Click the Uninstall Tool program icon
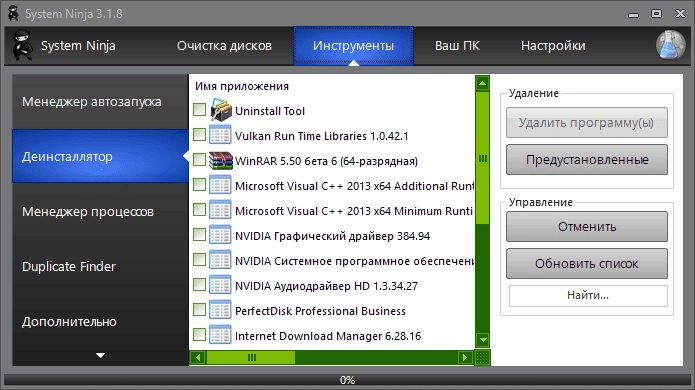695x390 pixels. pyautogui.click(x=221, y=110)
